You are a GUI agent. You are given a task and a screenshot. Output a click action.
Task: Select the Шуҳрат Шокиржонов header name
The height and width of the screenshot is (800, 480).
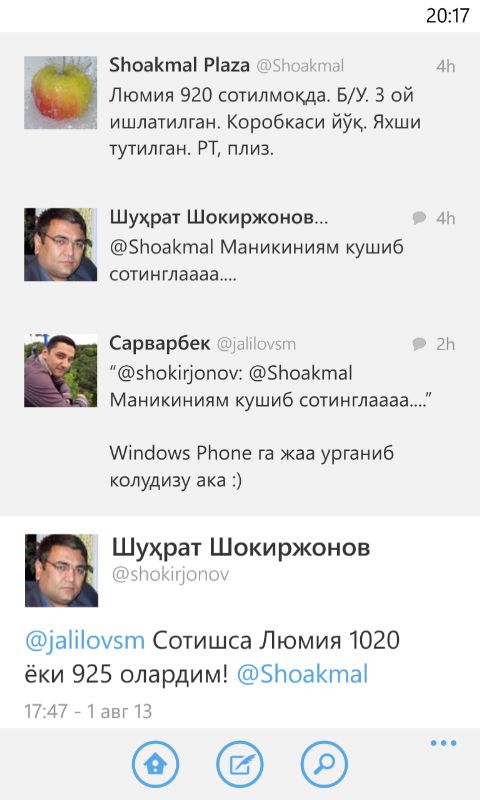241,547
